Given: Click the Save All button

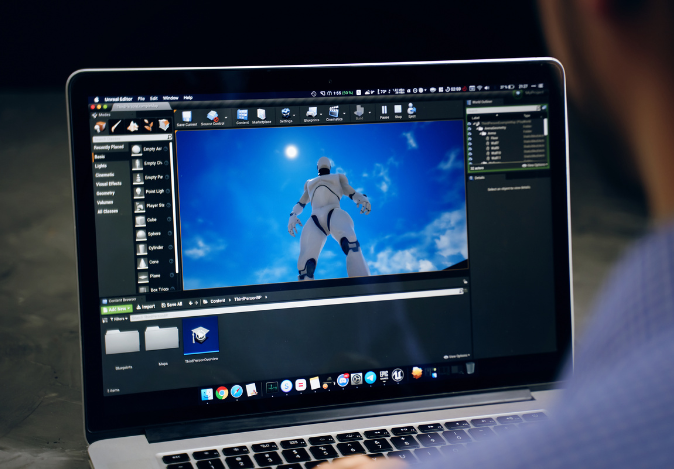Looking at the screenshot, I should 174,304.
